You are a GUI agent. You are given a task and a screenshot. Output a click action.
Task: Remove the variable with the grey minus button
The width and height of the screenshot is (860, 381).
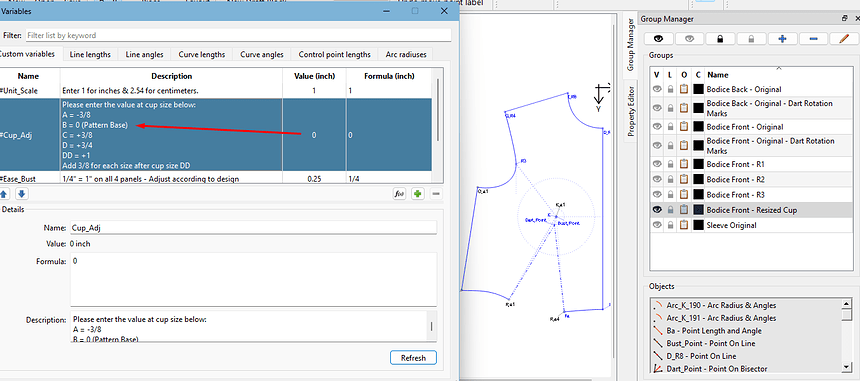pos(436,194)
